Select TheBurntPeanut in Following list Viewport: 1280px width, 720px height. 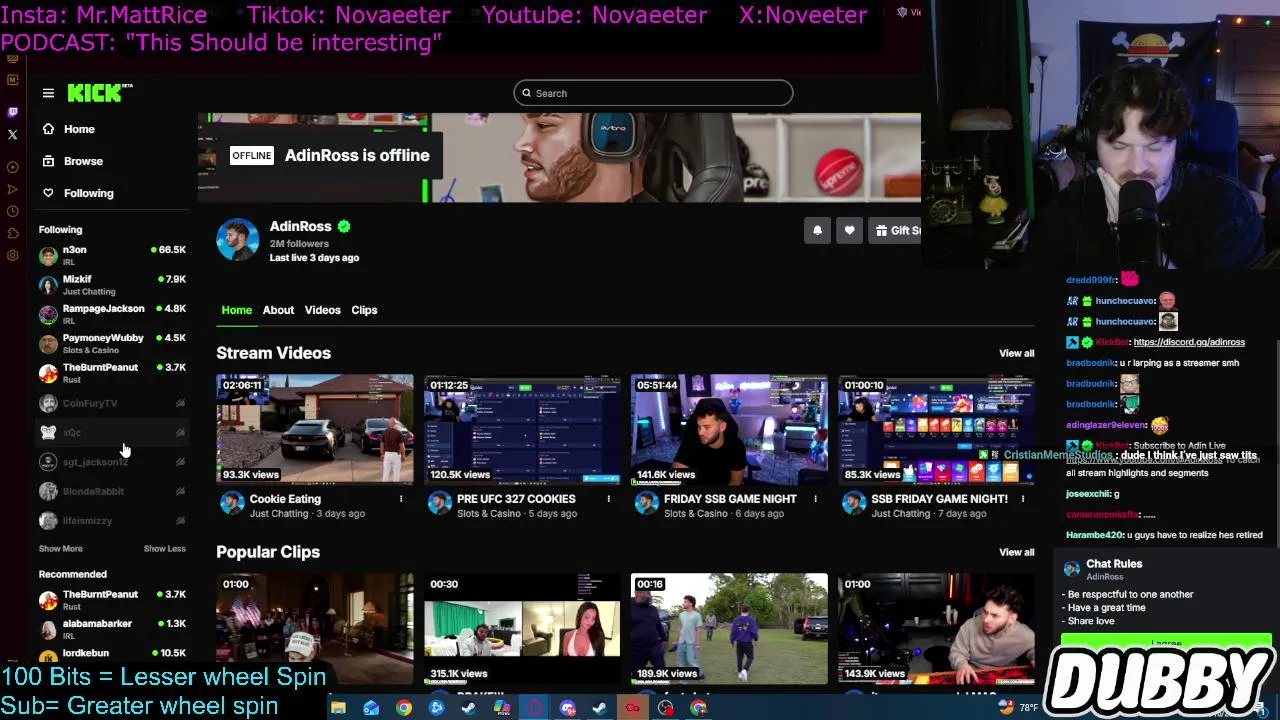[112, 373]
